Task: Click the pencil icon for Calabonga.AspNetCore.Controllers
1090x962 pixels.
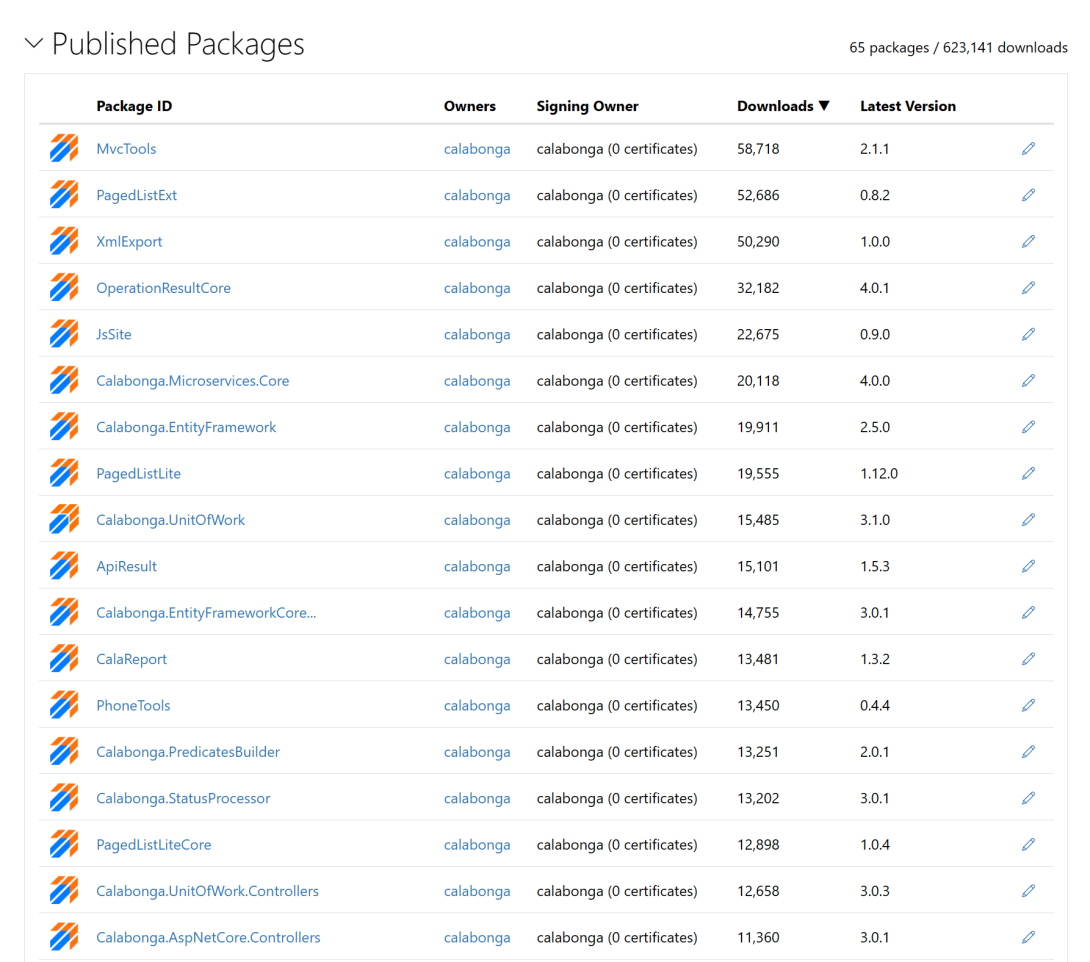Action: [x=1028, y=937]
